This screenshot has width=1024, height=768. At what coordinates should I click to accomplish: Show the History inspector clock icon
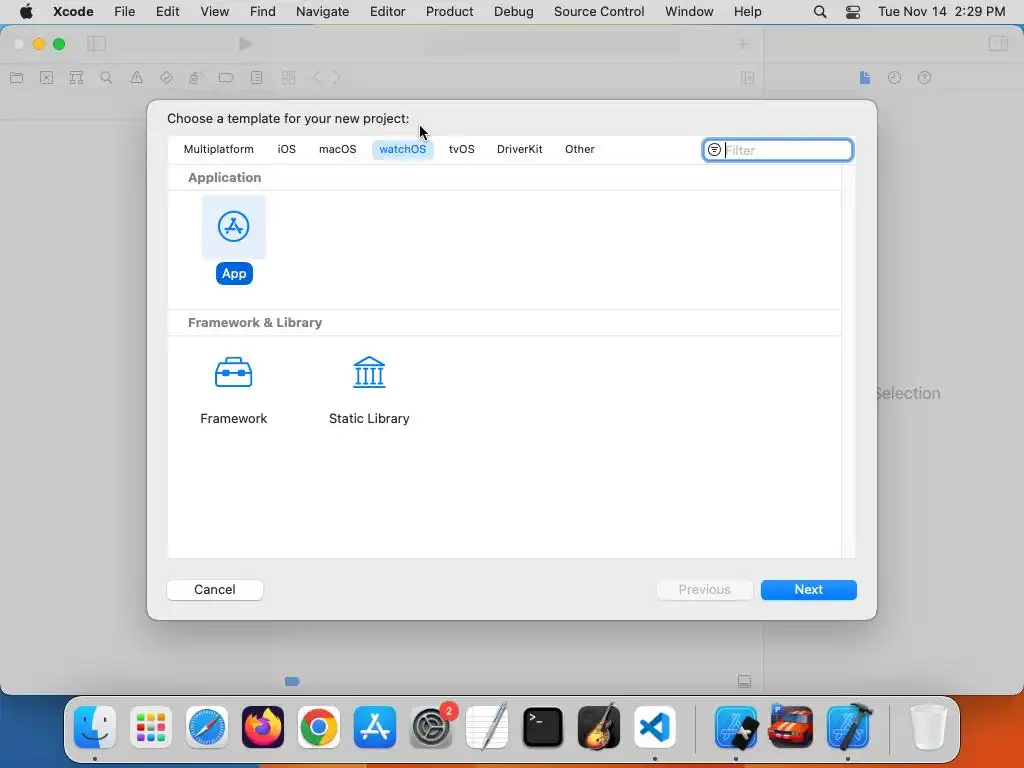(894, 78)
